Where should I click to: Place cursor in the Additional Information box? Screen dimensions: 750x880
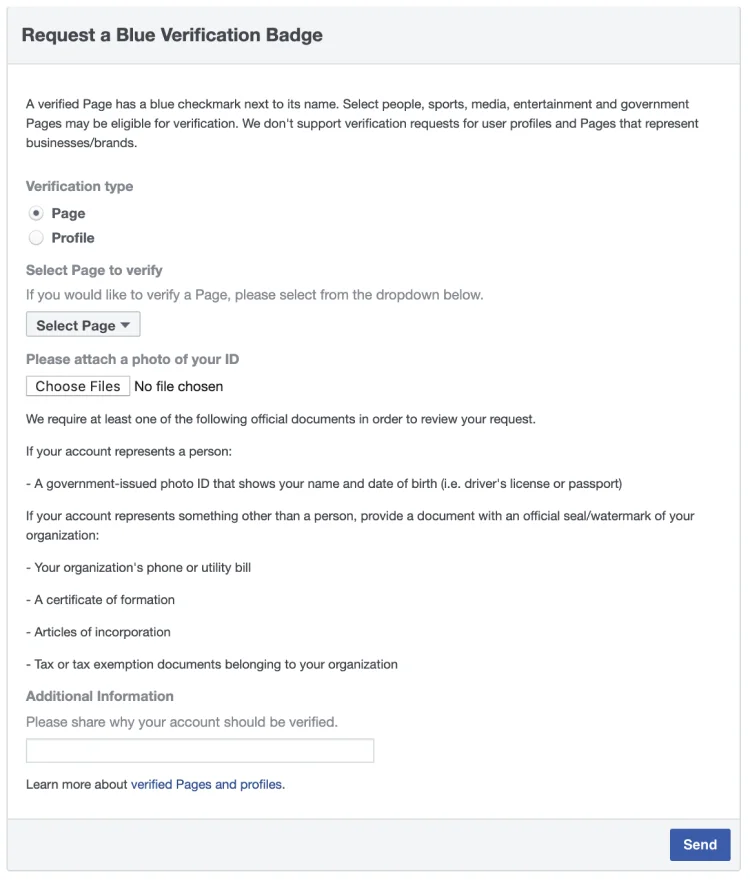pyautogui.click(x=200, y=750)
